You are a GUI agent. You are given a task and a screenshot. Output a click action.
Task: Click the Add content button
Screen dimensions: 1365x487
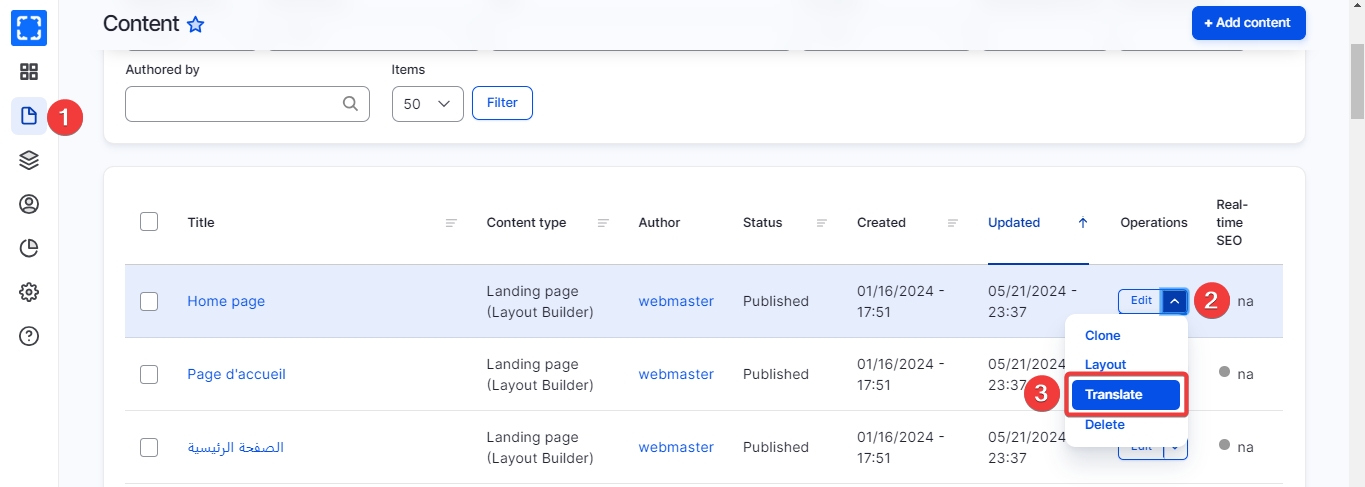pyautogui.click(x=1248, y=23)
